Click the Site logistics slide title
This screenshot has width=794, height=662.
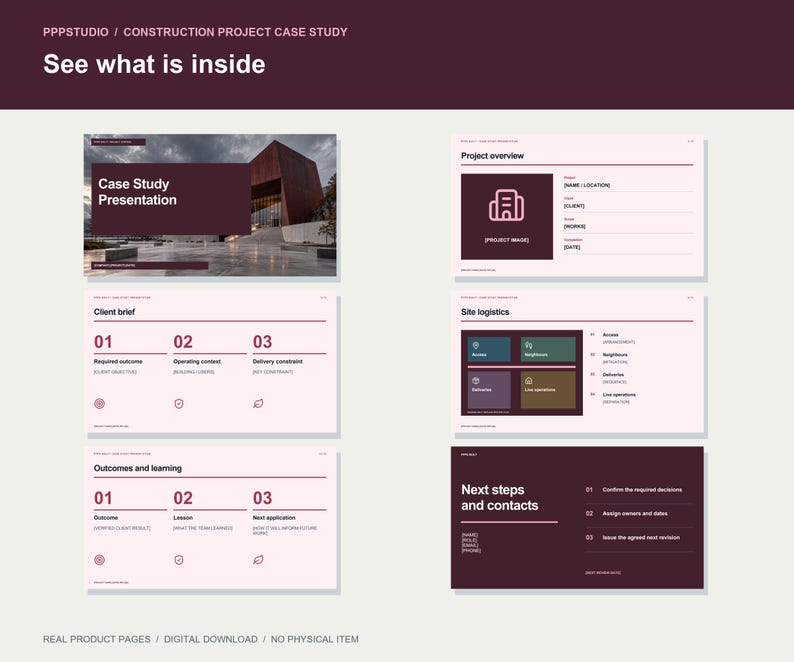485,312
